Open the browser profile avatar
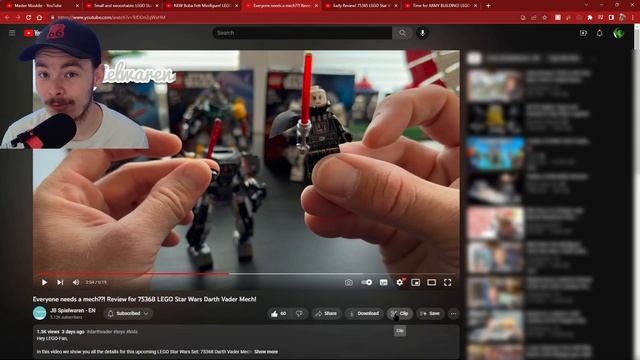 (x=622, y=18)
